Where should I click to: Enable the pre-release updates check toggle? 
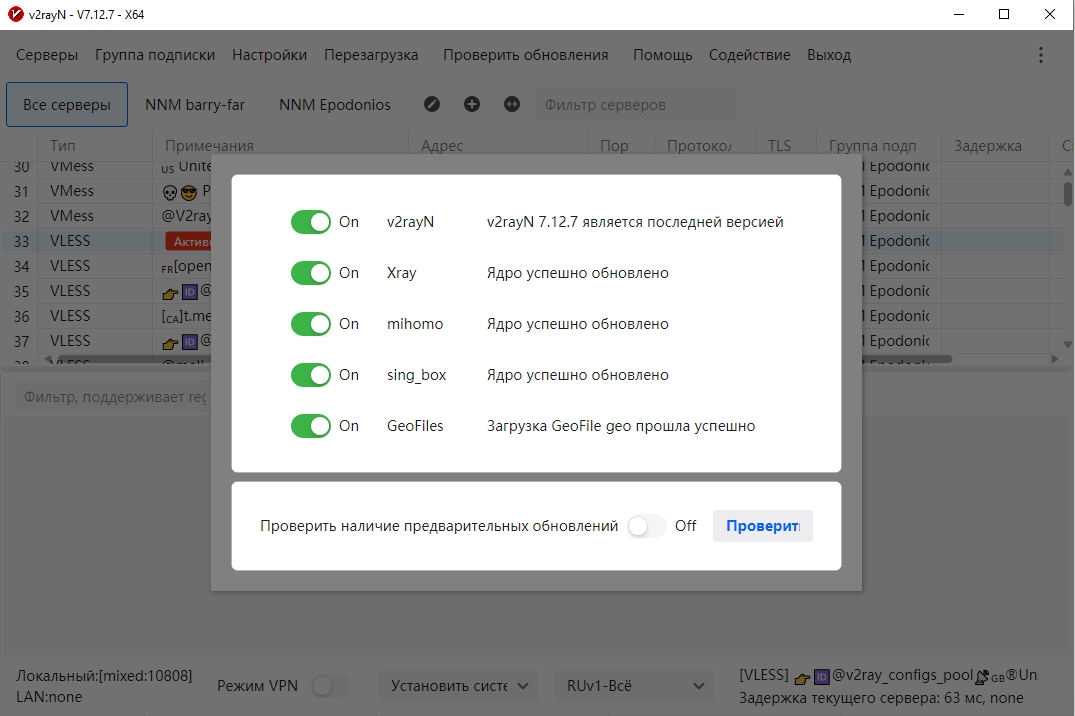pyautogui.click(x=646, y=526)
